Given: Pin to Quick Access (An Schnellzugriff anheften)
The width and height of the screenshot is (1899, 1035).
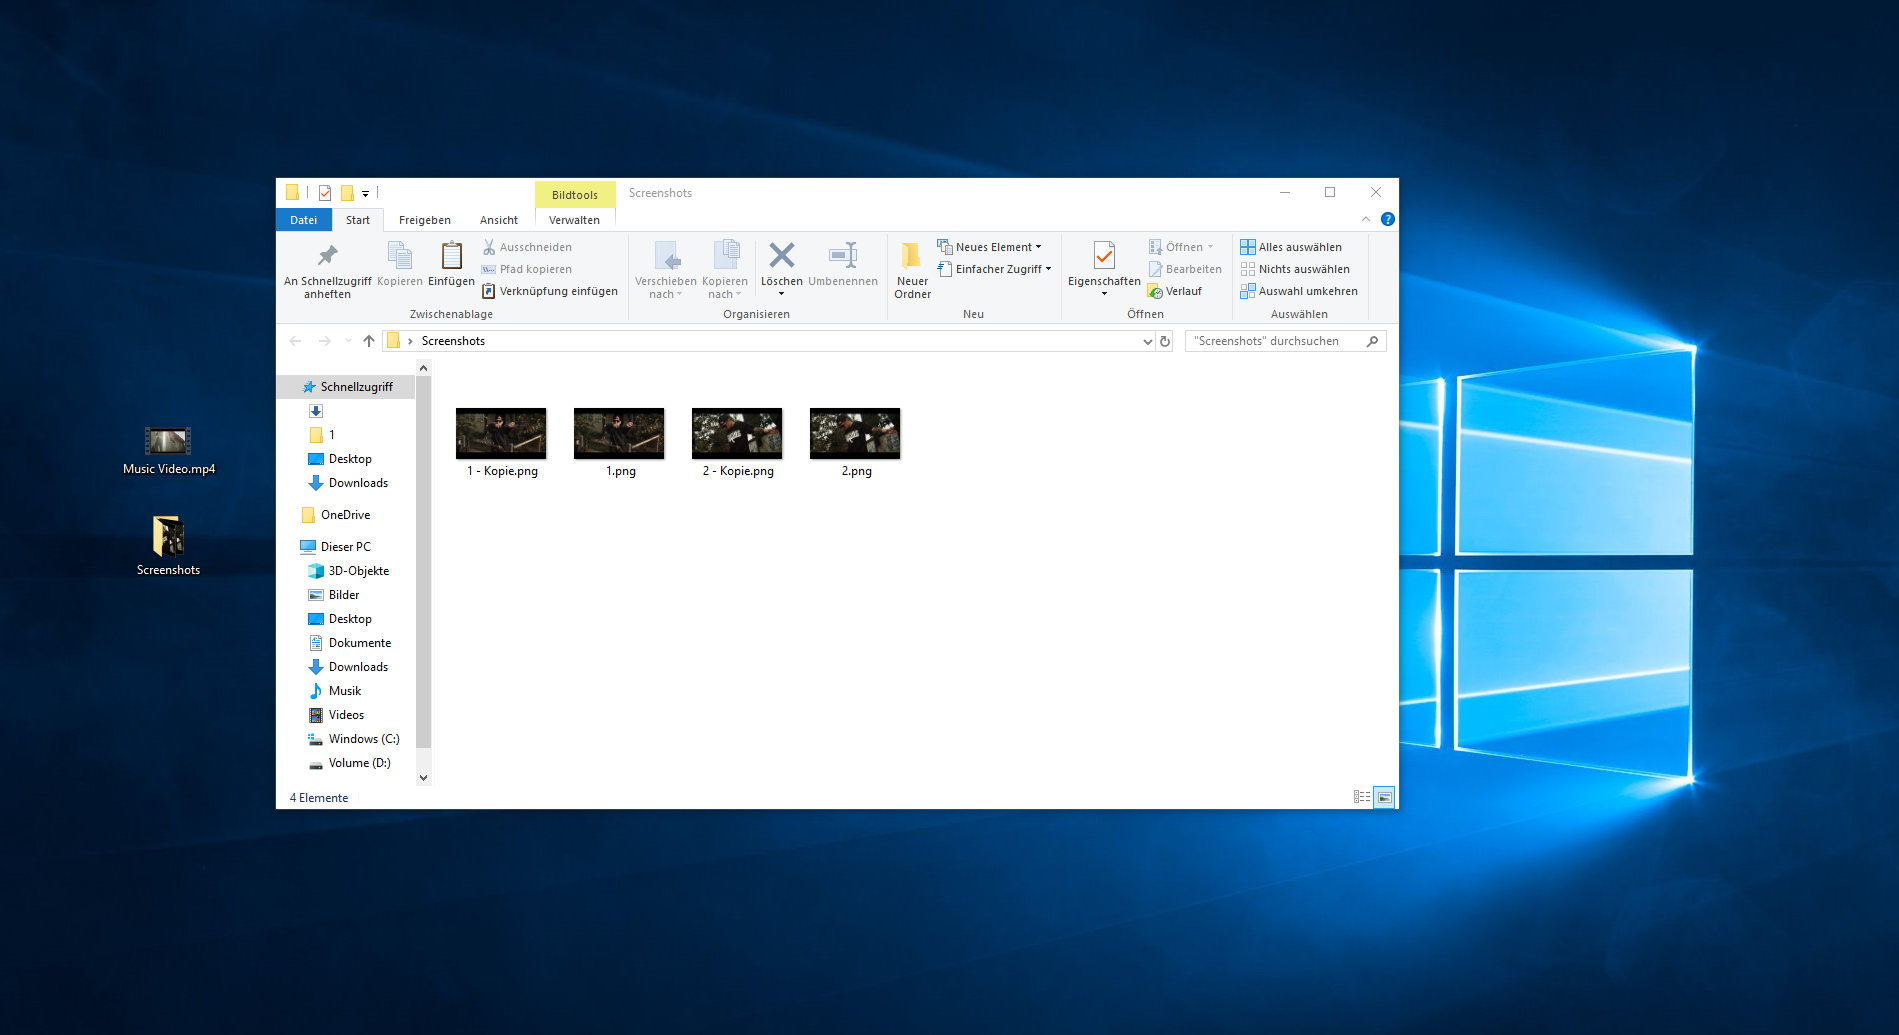Looking at the screenshot, I should click(x=327, y=269).
